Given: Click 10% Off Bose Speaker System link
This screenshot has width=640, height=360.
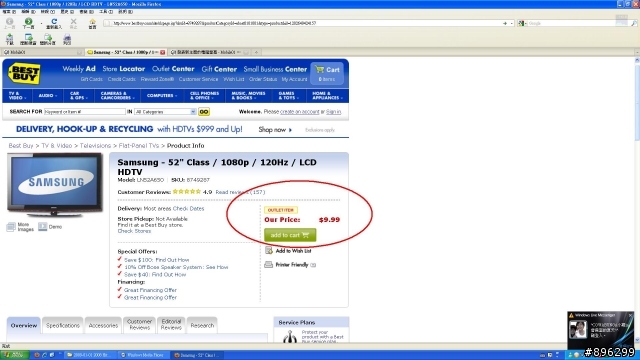Looking at the screenshot, I should pyautogui.click(x=176, y=267).
